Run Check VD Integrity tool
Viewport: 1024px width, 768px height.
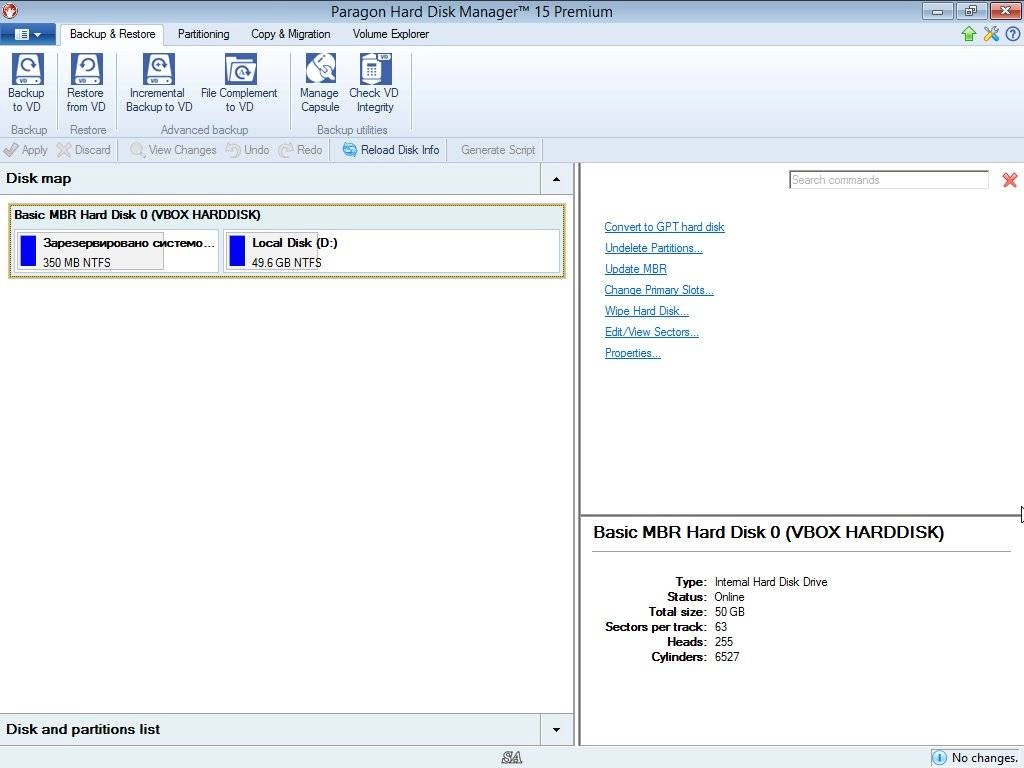point(374,83)
